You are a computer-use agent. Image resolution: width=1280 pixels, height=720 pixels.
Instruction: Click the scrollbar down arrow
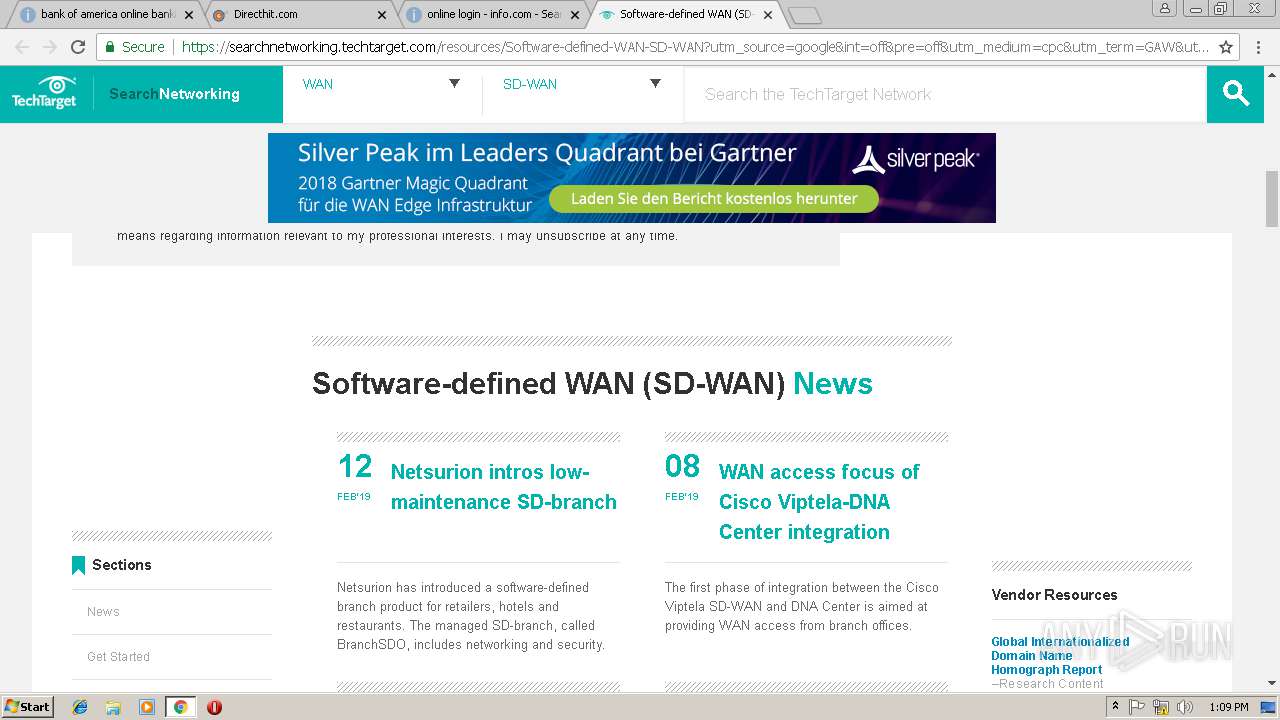point(1272,683)
